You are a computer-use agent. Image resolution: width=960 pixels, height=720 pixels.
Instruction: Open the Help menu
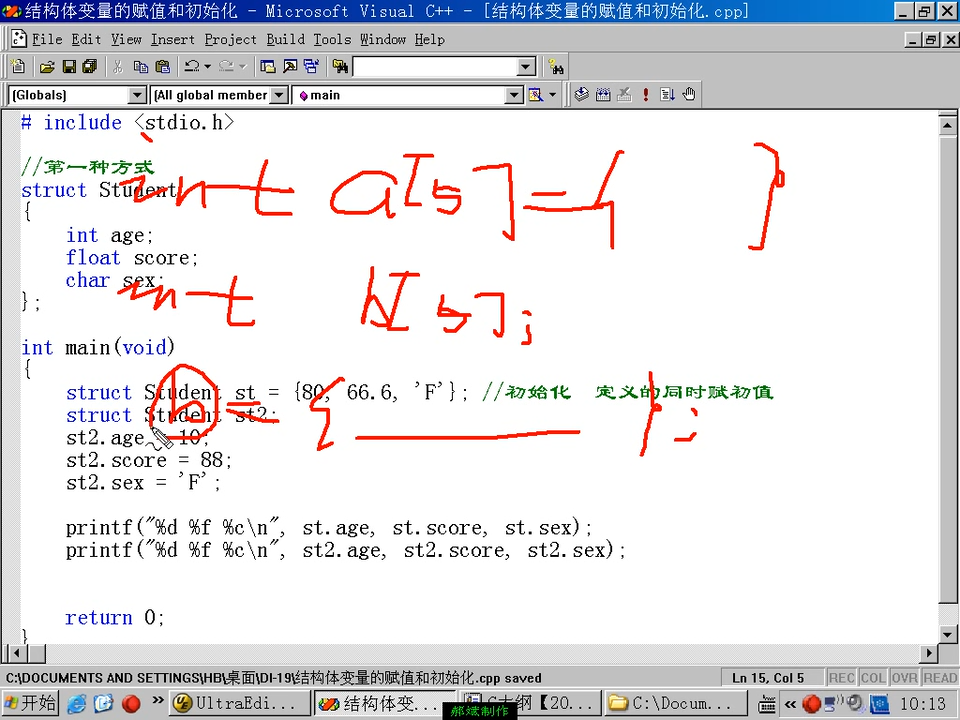[430, 39]
